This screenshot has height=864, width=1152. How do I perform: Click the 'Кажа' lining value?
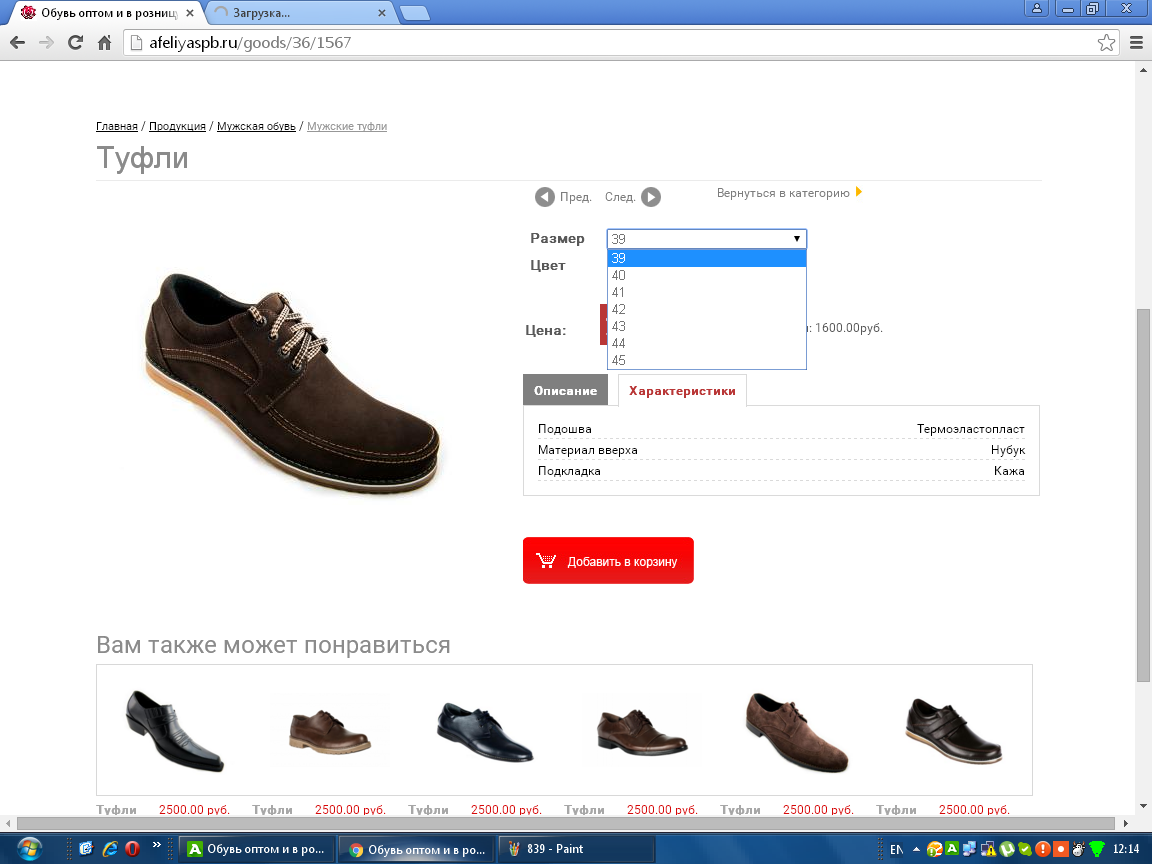coord(1009,471)
